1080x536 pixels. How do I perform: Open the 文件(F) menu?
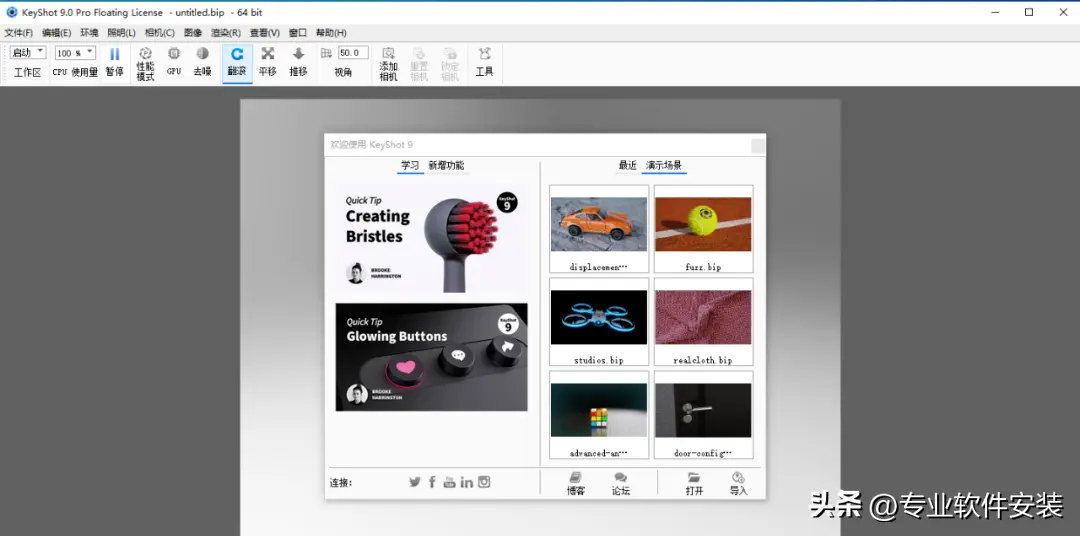(x=18, y=33)
